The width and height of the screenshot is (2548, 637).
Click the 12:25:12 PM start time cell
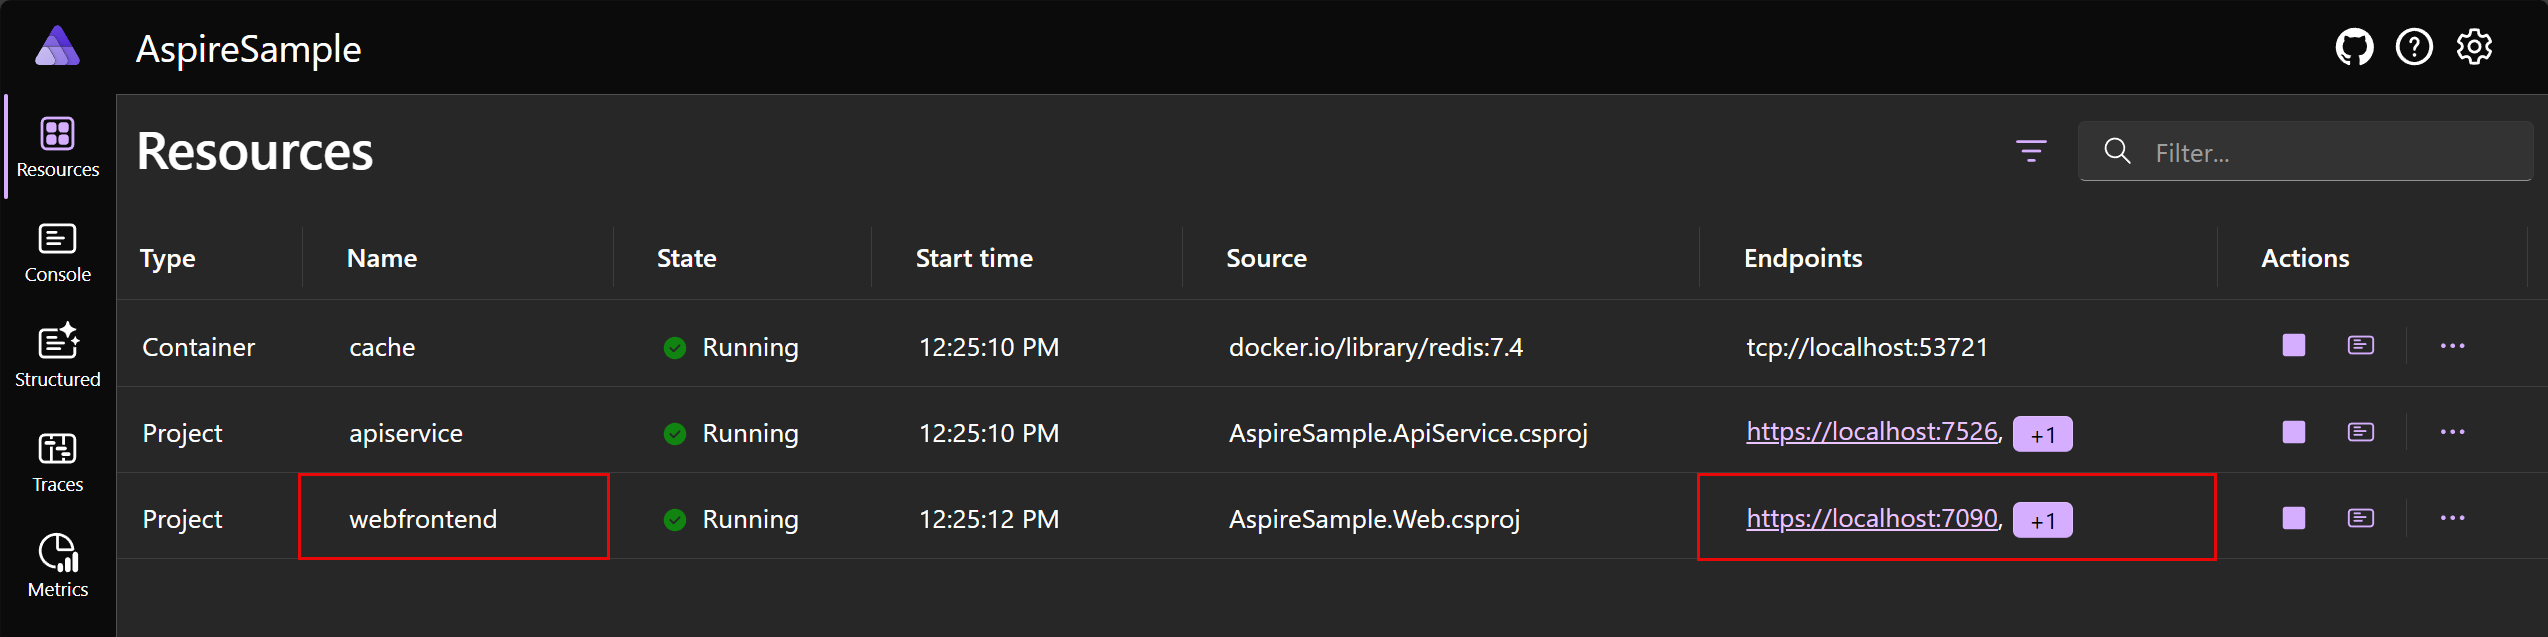[x=989, y=519]
